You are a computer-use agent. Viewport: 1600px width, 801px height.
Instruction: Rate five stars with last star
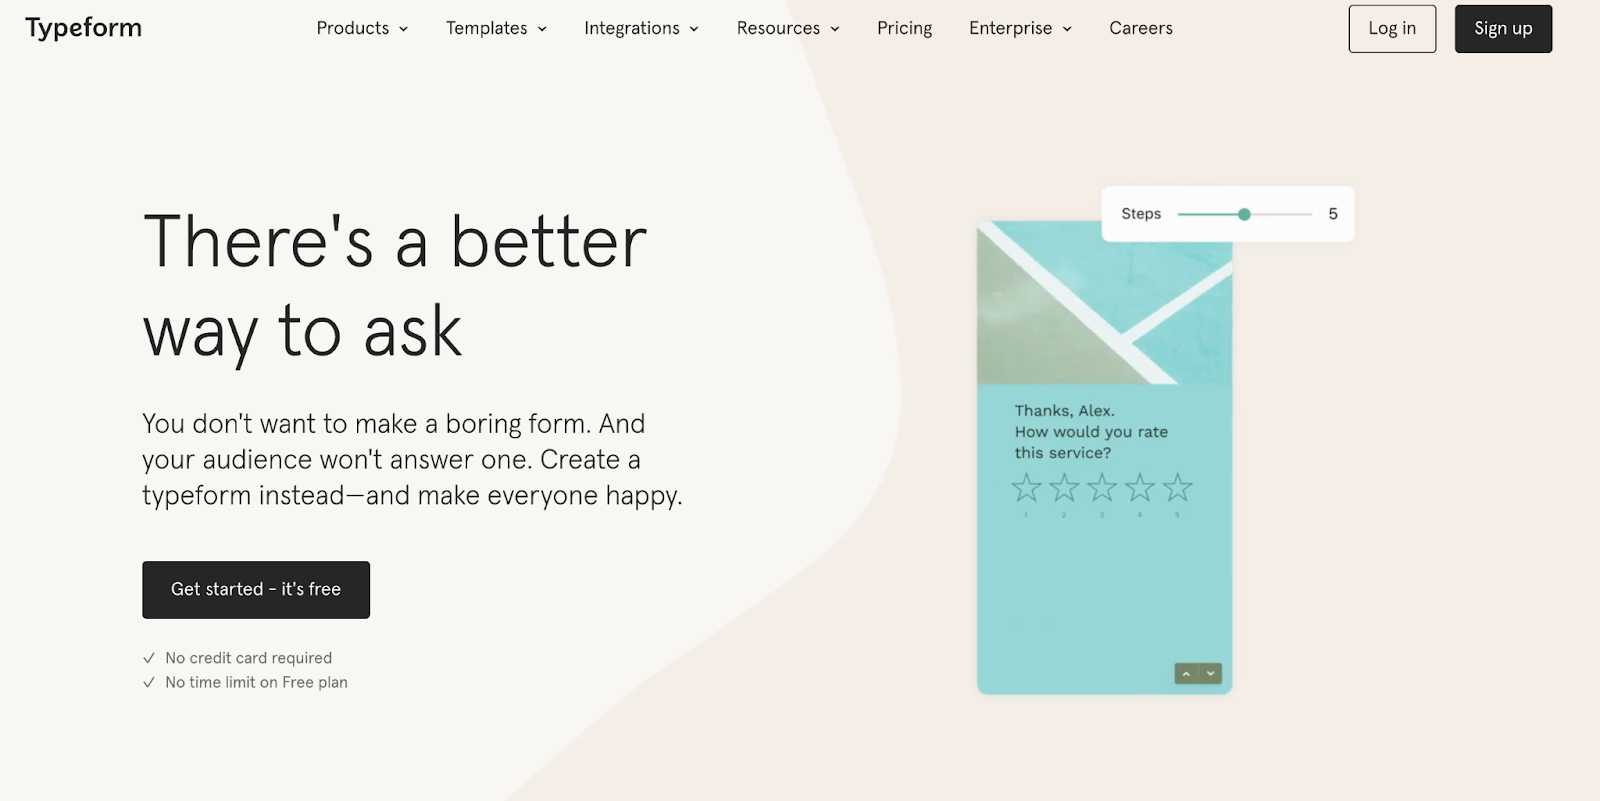[x=1178, y=488]
